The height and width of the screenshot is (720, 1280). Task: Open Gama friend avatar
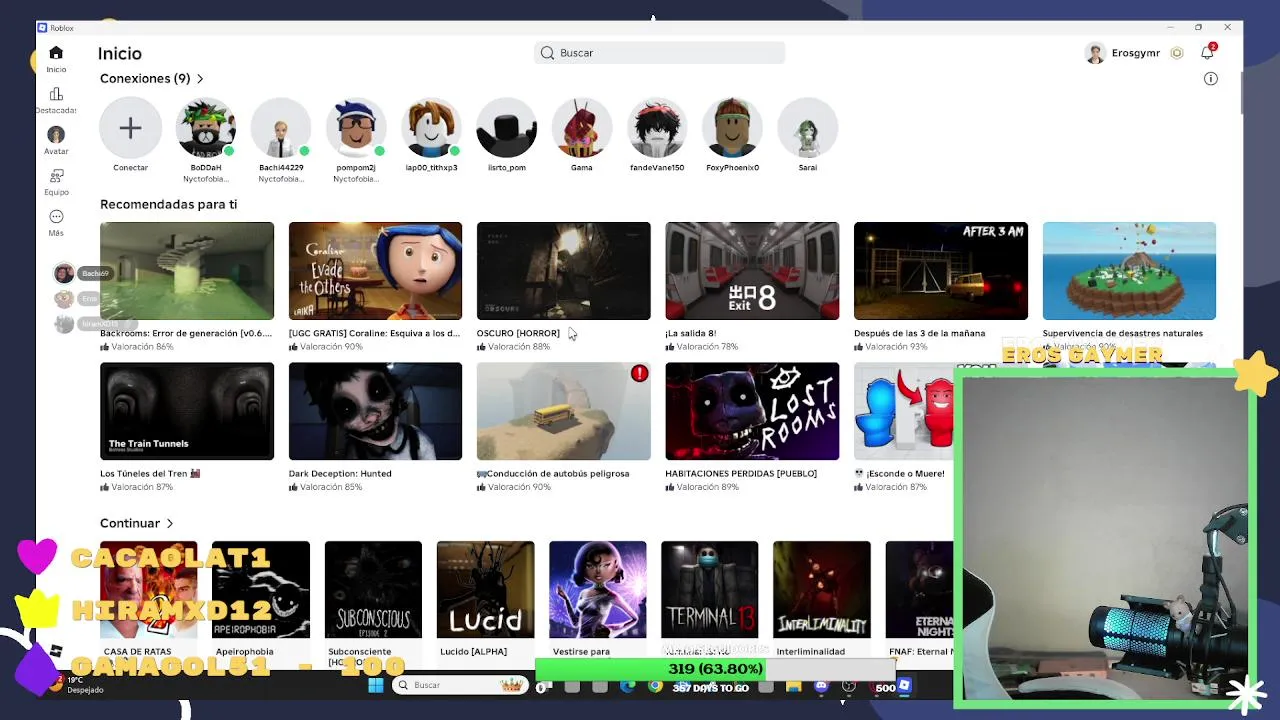point(582,128)
